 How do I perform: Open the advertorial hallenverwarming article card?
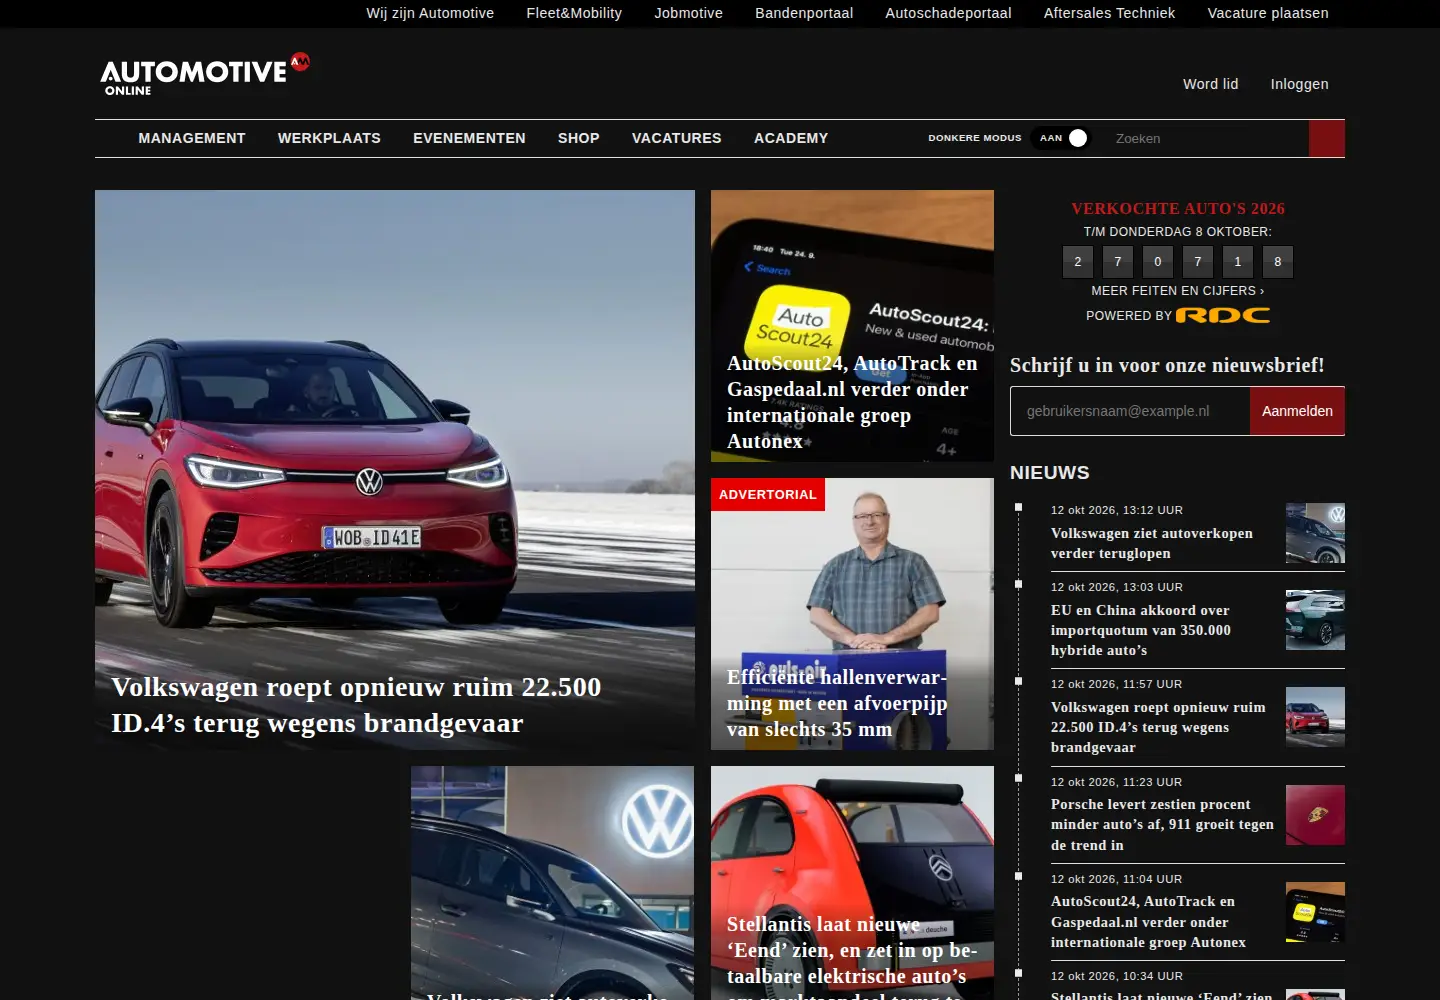coord(852,614)
